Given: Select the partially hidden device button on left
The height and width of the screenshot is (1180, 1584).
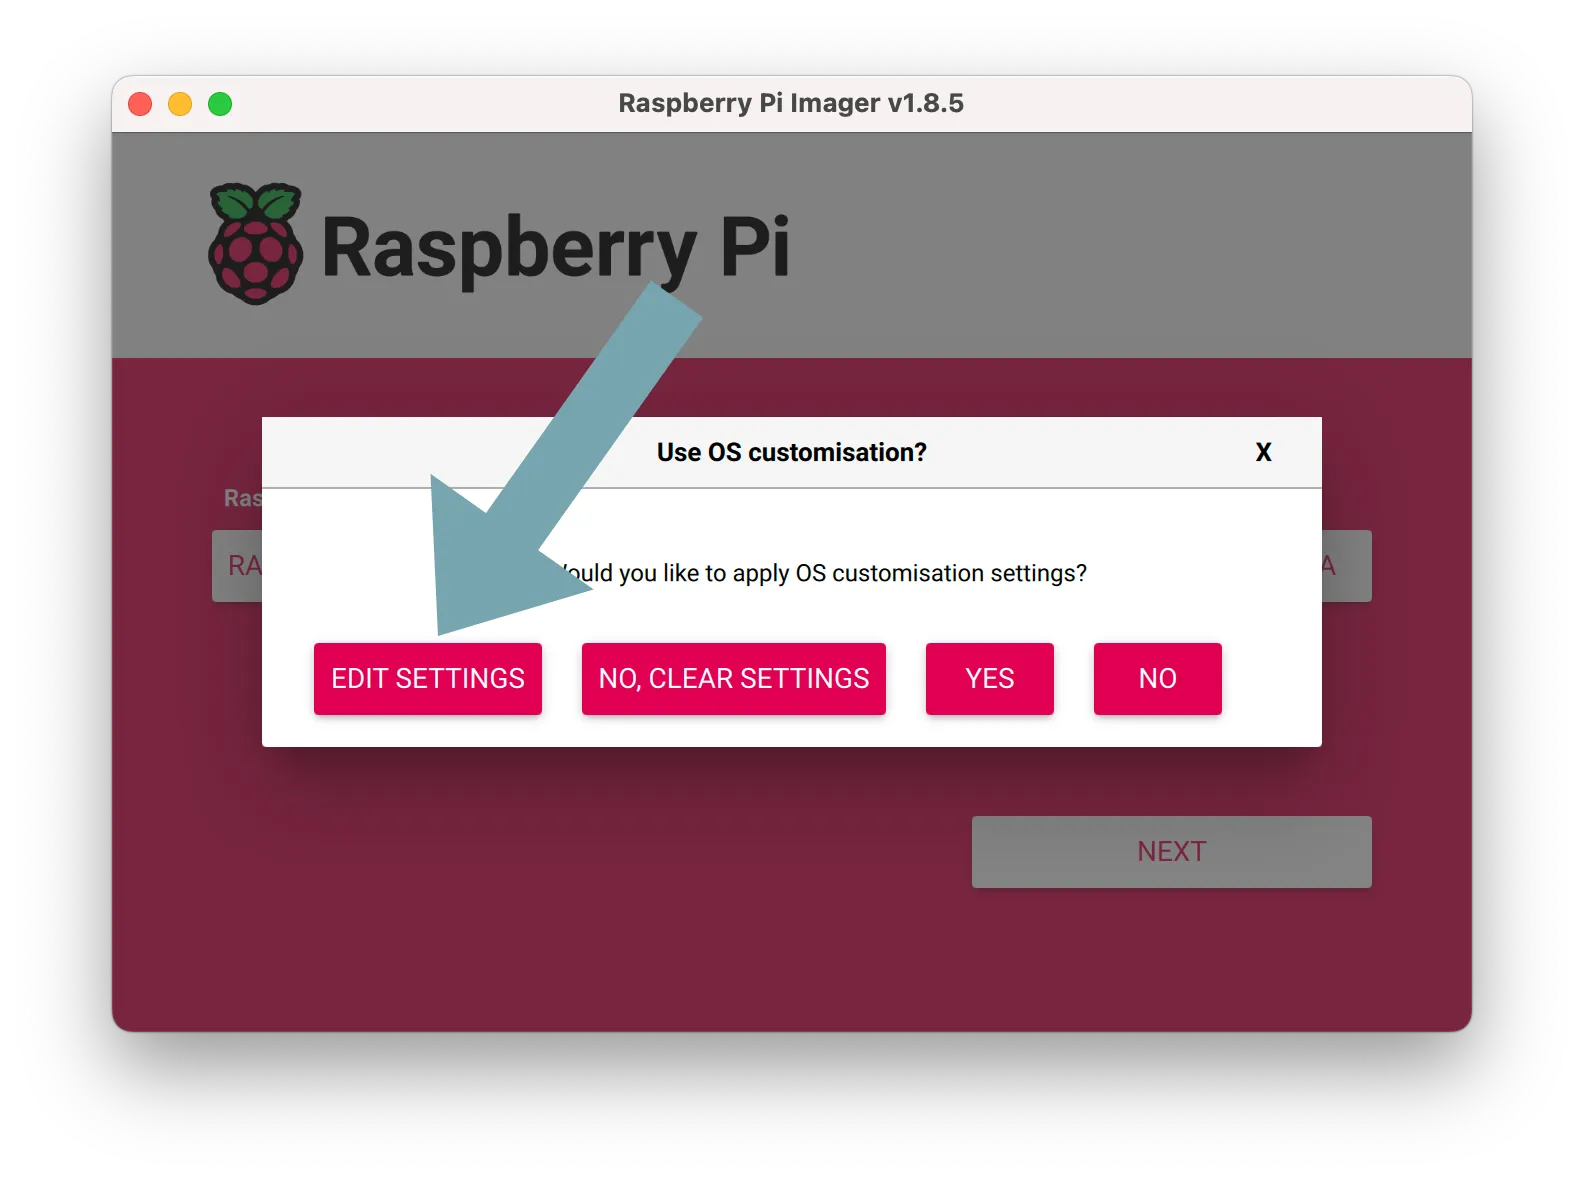Looking at the screenshot, I should coord(237,566).
